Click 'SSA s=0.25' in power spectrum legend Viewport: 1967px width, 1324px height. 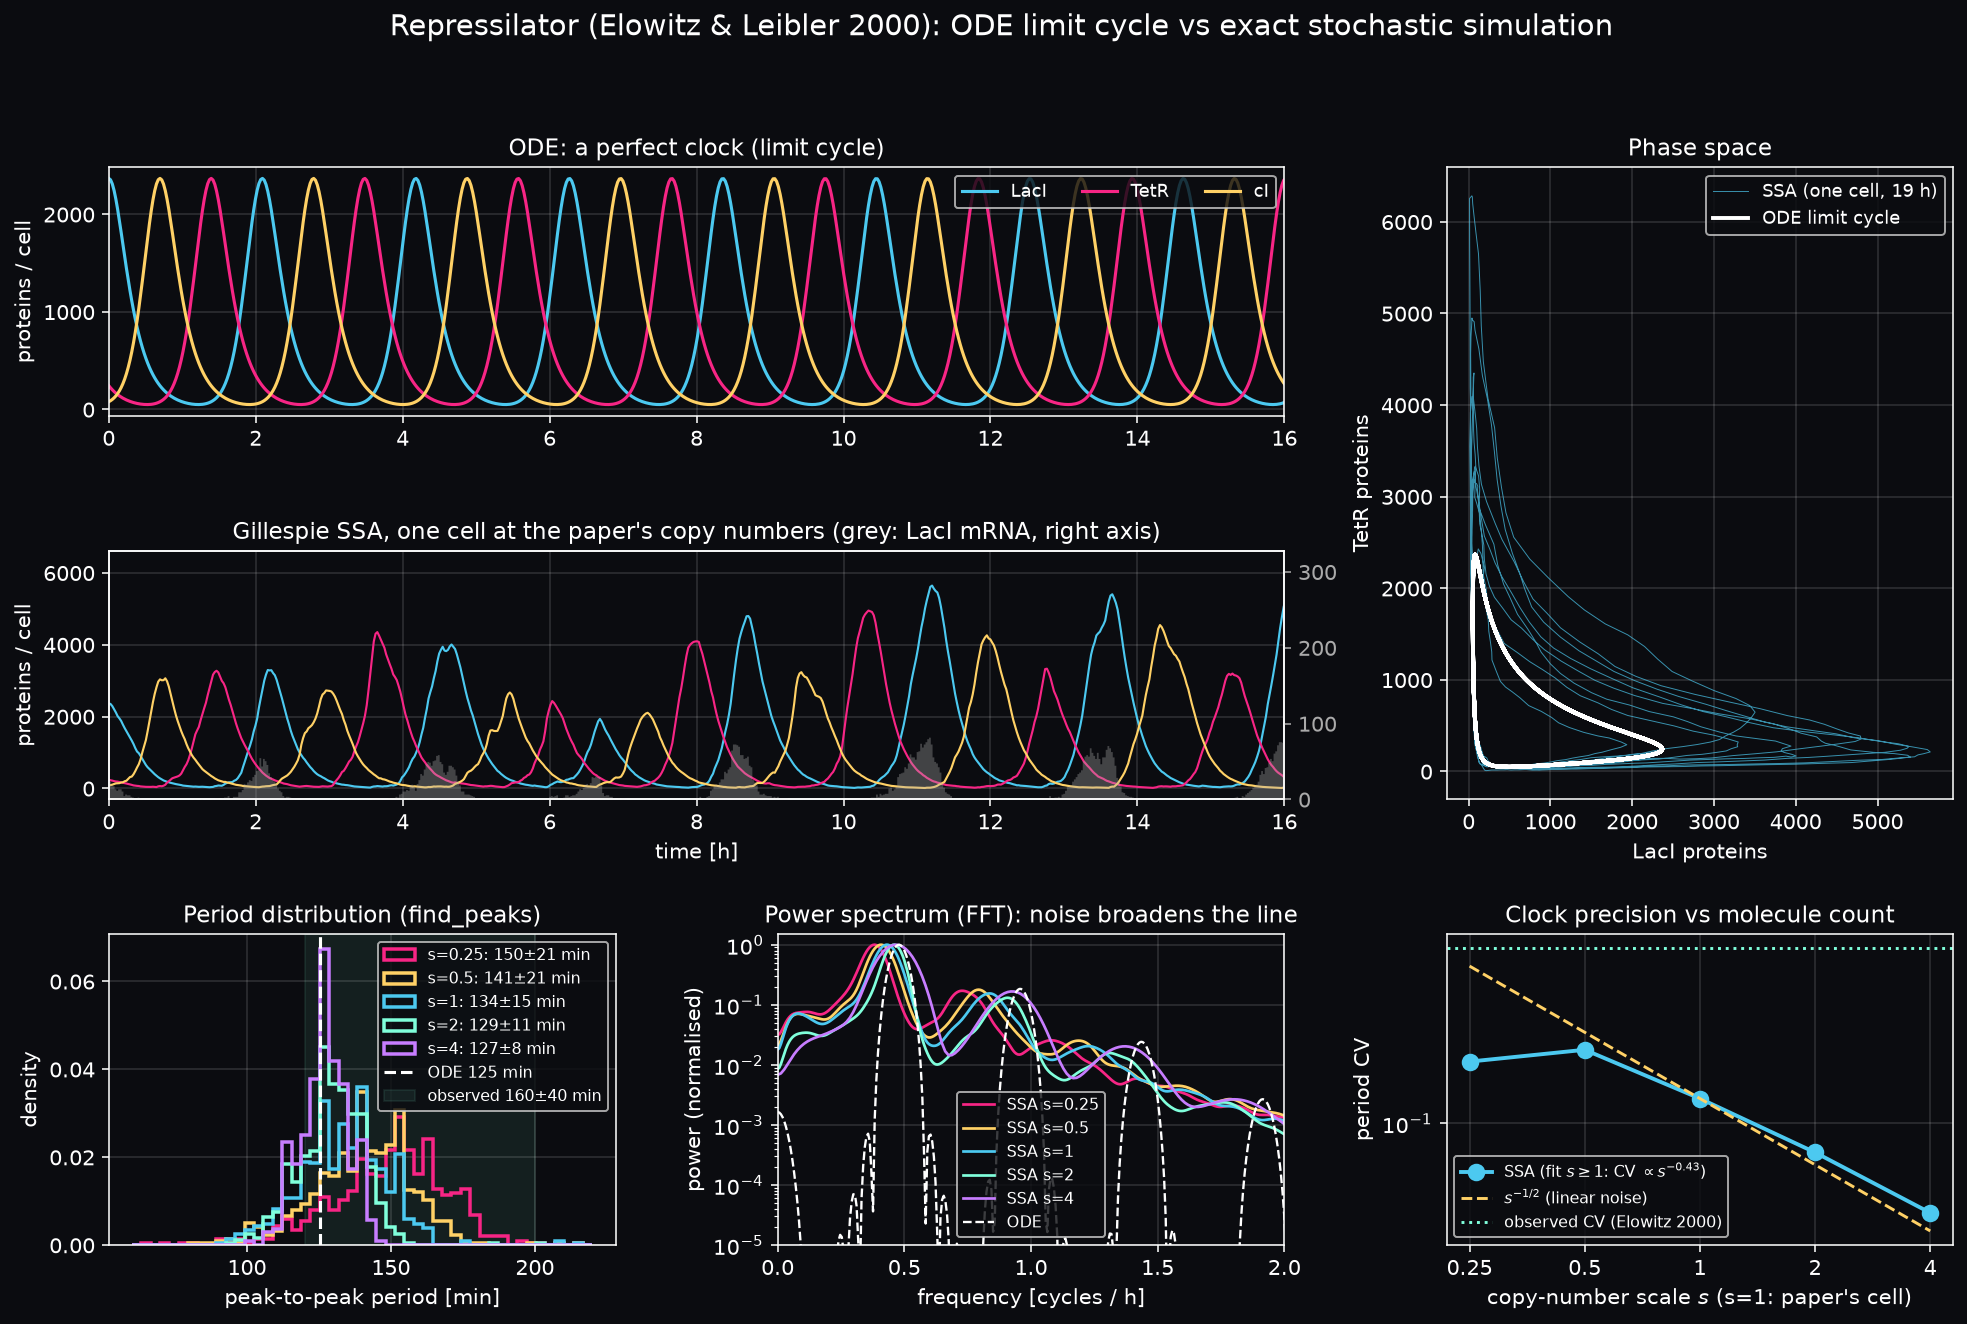point(1030,1104)
